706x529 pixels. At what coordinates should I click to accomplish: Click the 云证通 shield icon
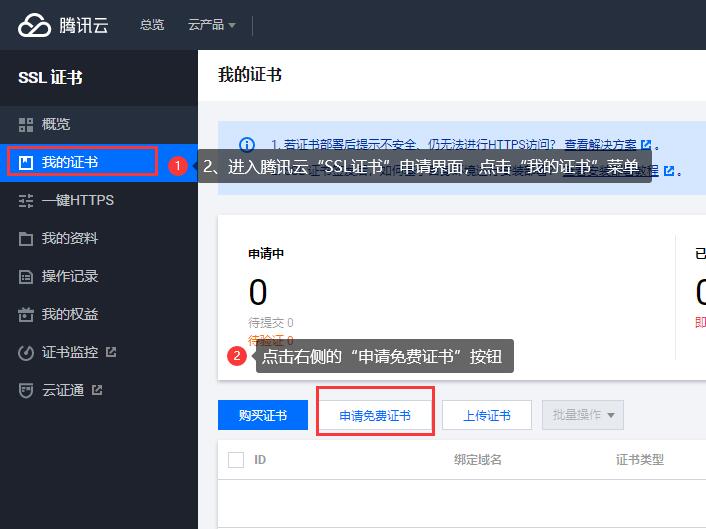(x=26, y=390)
